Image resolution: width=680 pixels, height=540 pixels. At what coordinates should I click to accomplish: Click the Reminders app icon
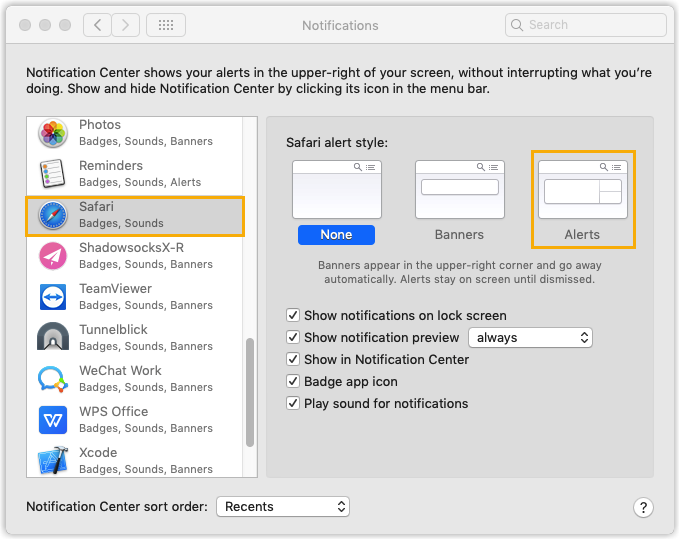click(x=53, y=174)
